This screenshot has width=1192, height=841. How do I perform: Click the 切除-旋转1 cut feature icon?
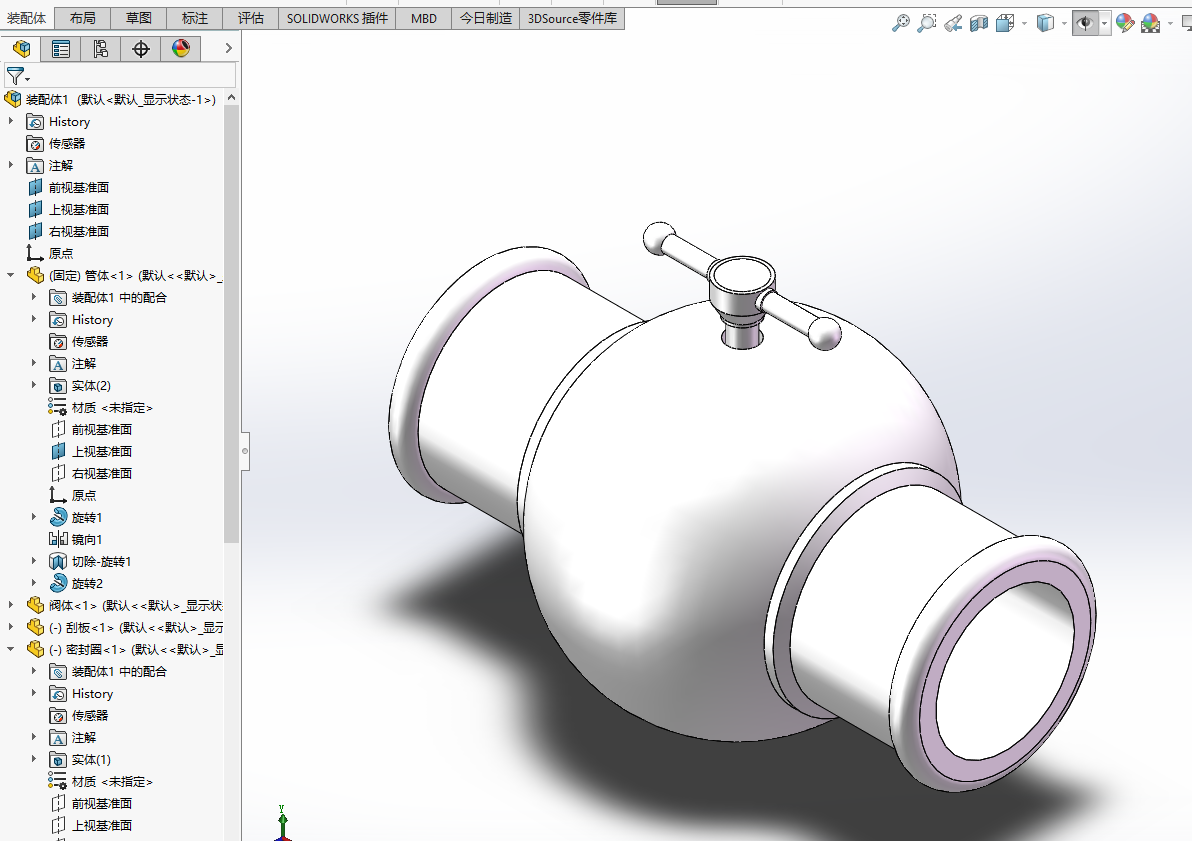59,561
